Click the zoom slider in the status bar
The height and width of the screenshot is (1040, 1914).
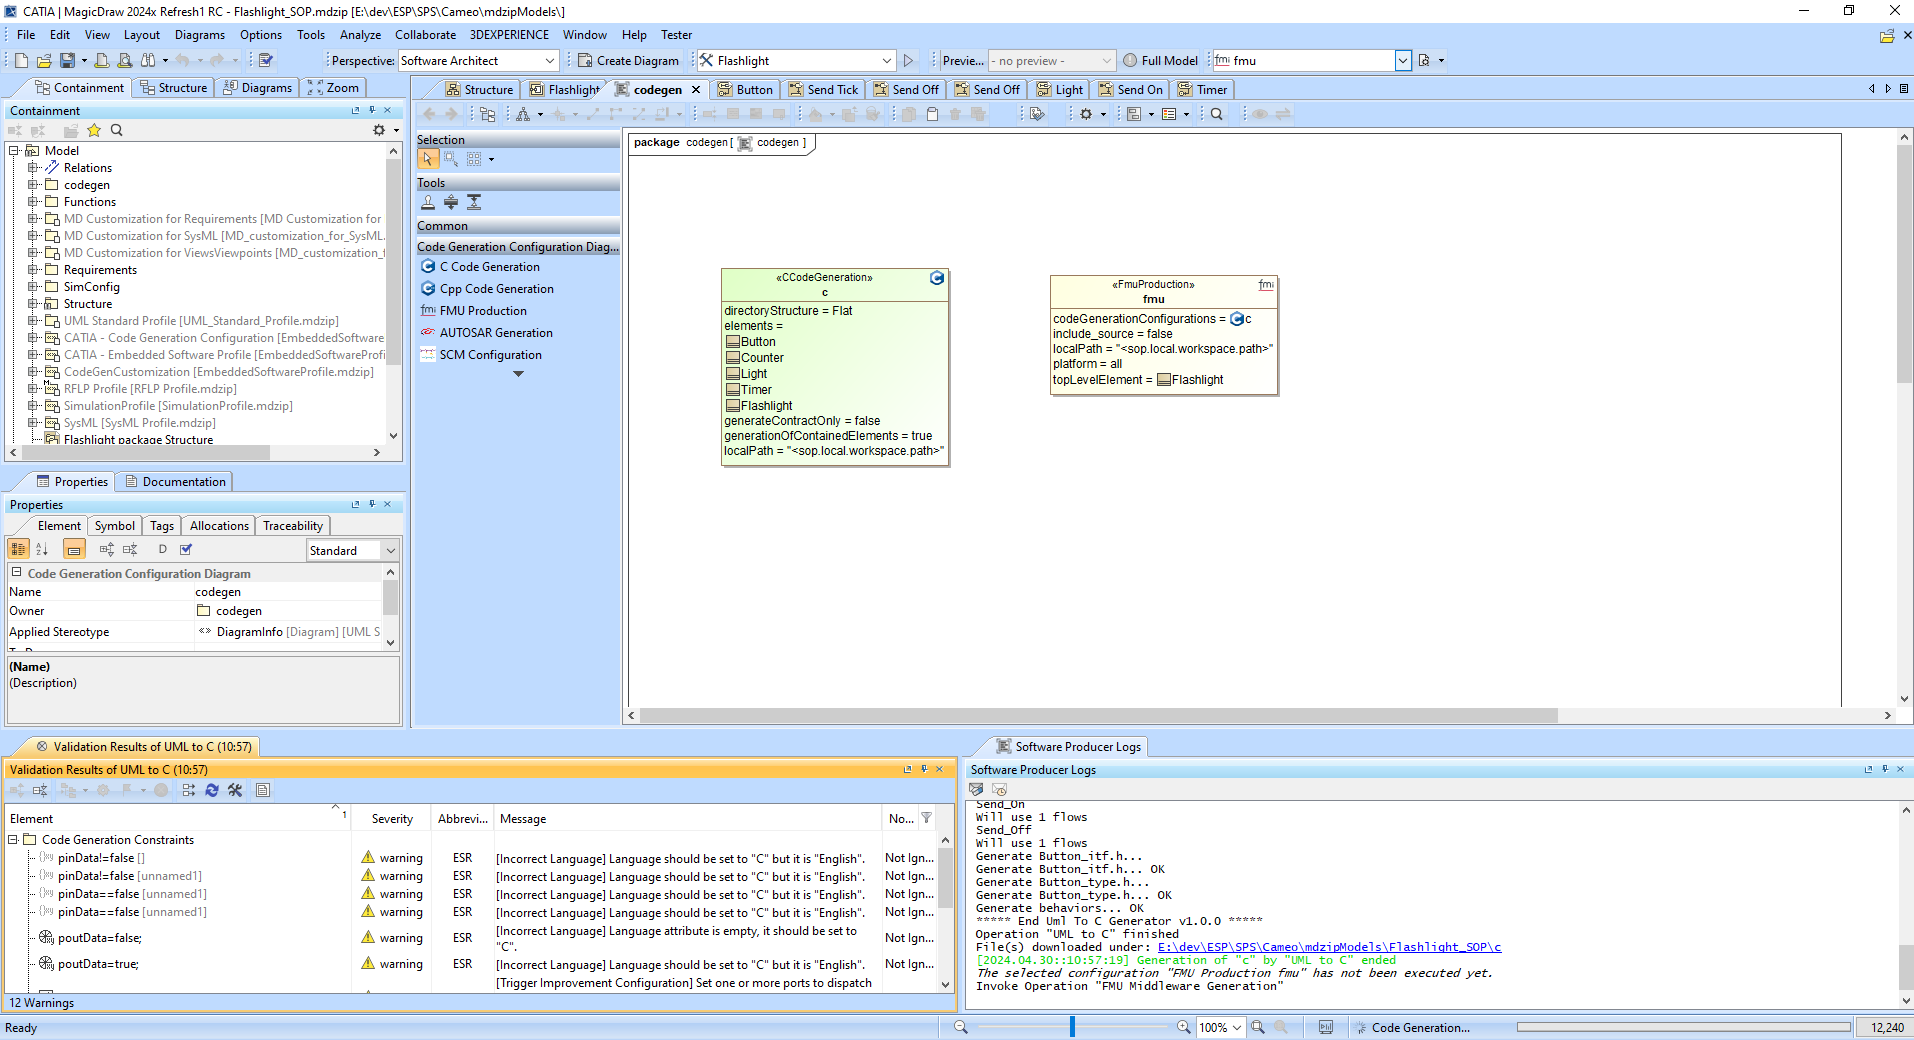tap(1072, 1027)
